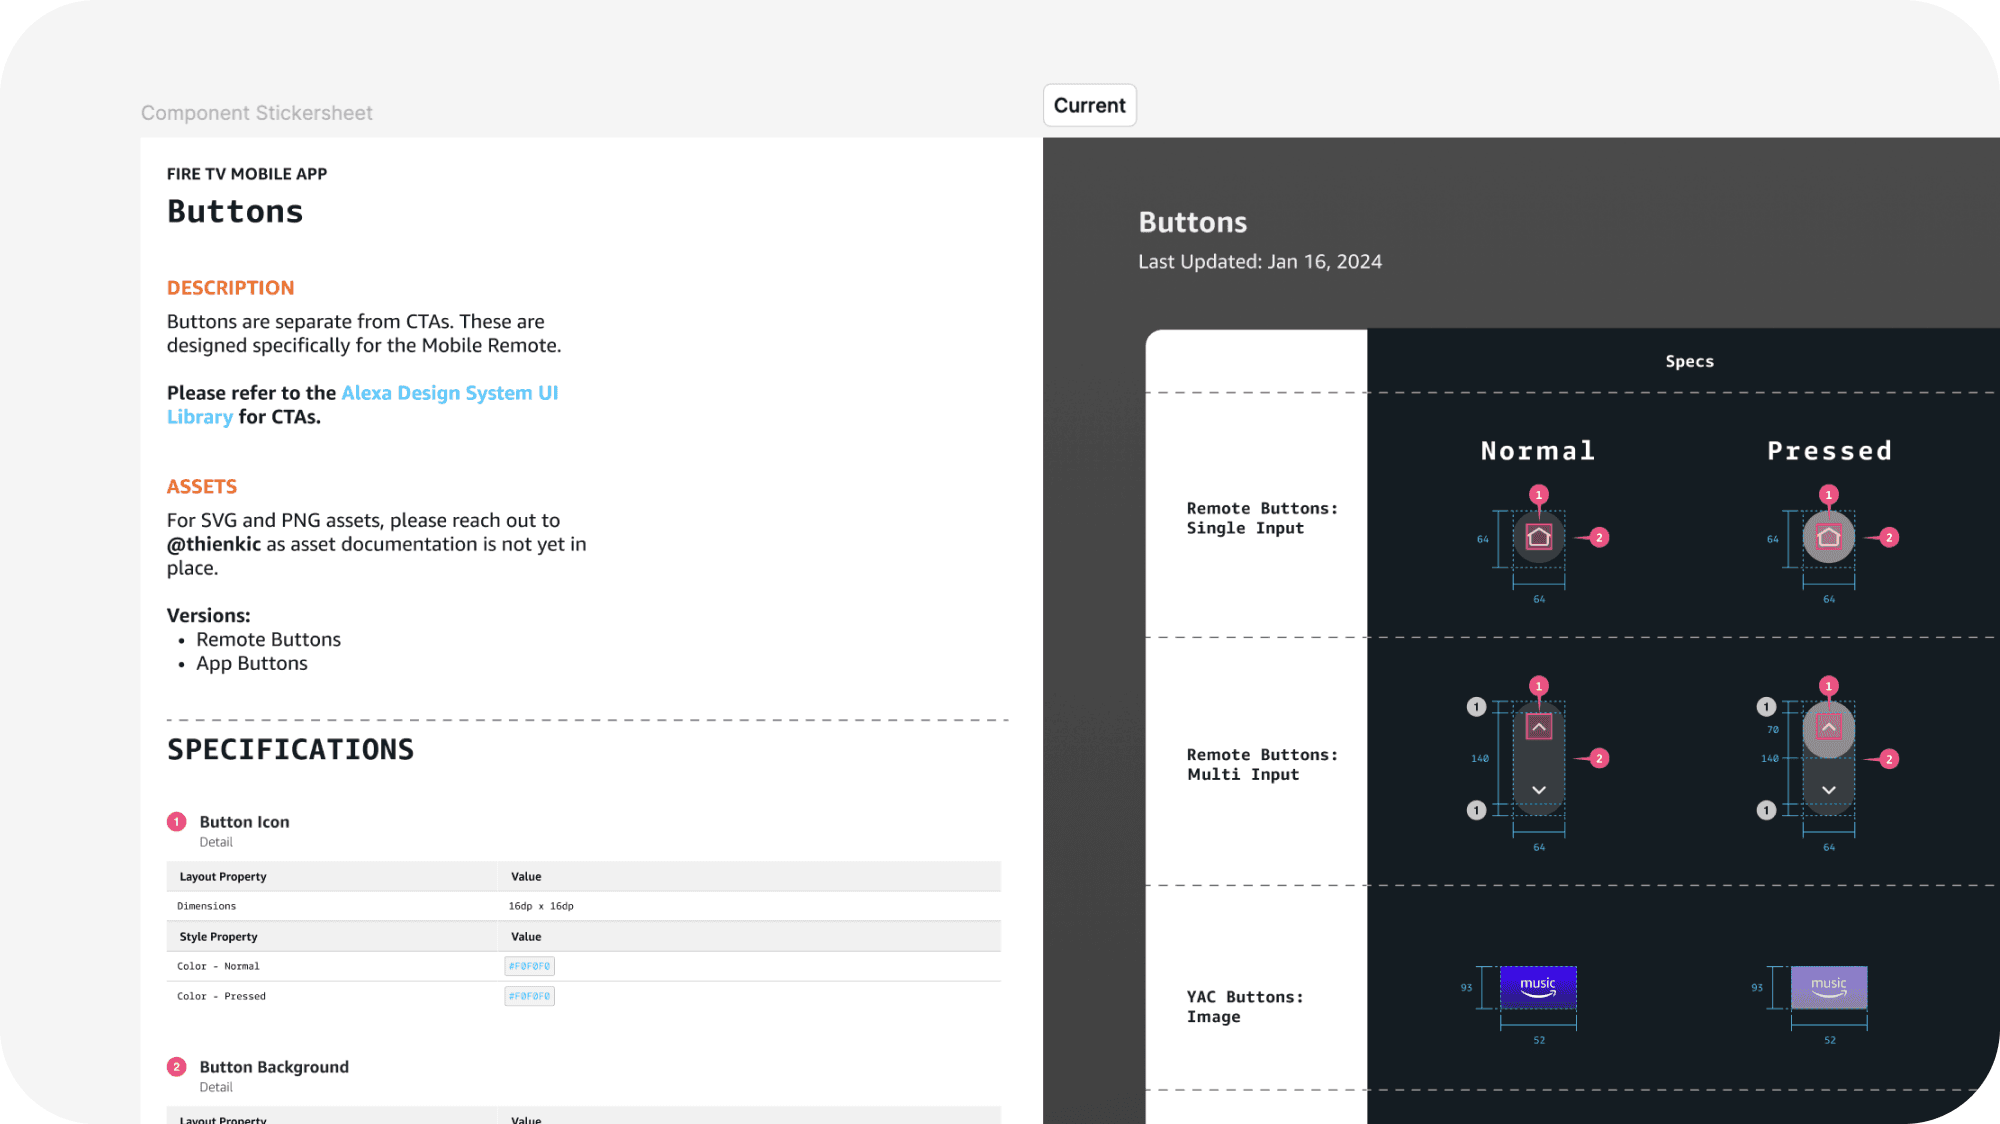The width and height of the screenshot is (2000, 1124).
Task: Click the Component Stickersheet title
Action: pos(257,113)
